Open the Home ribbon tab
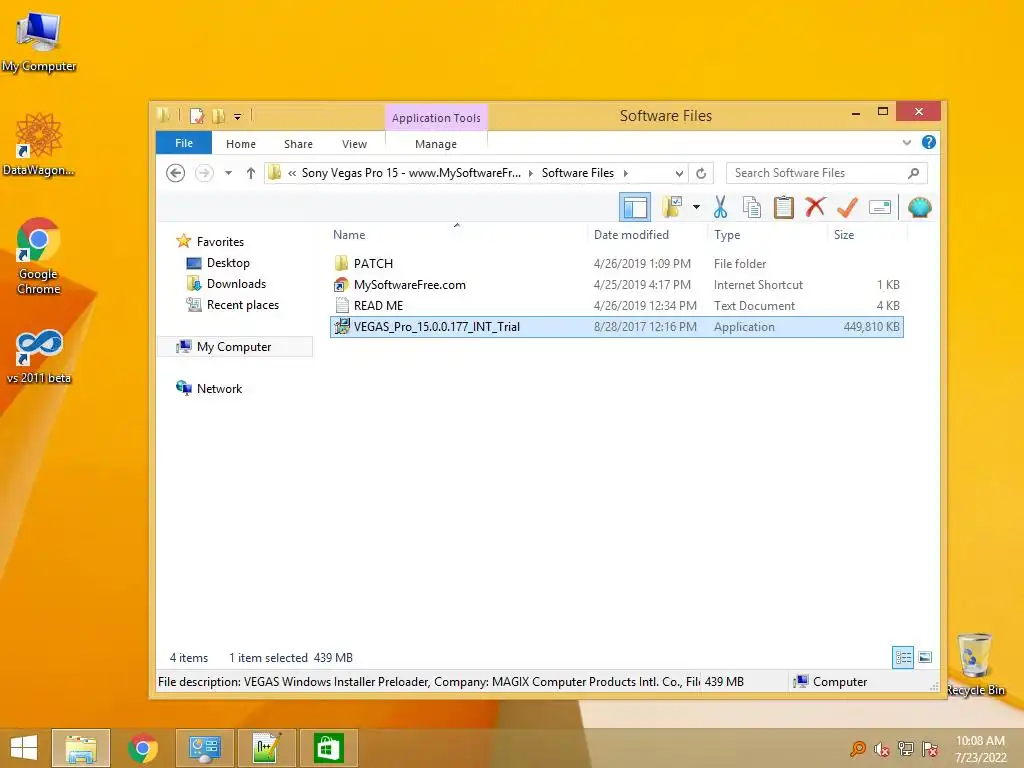The width and height of the screenshot is (1024, 768). [241, 144]
